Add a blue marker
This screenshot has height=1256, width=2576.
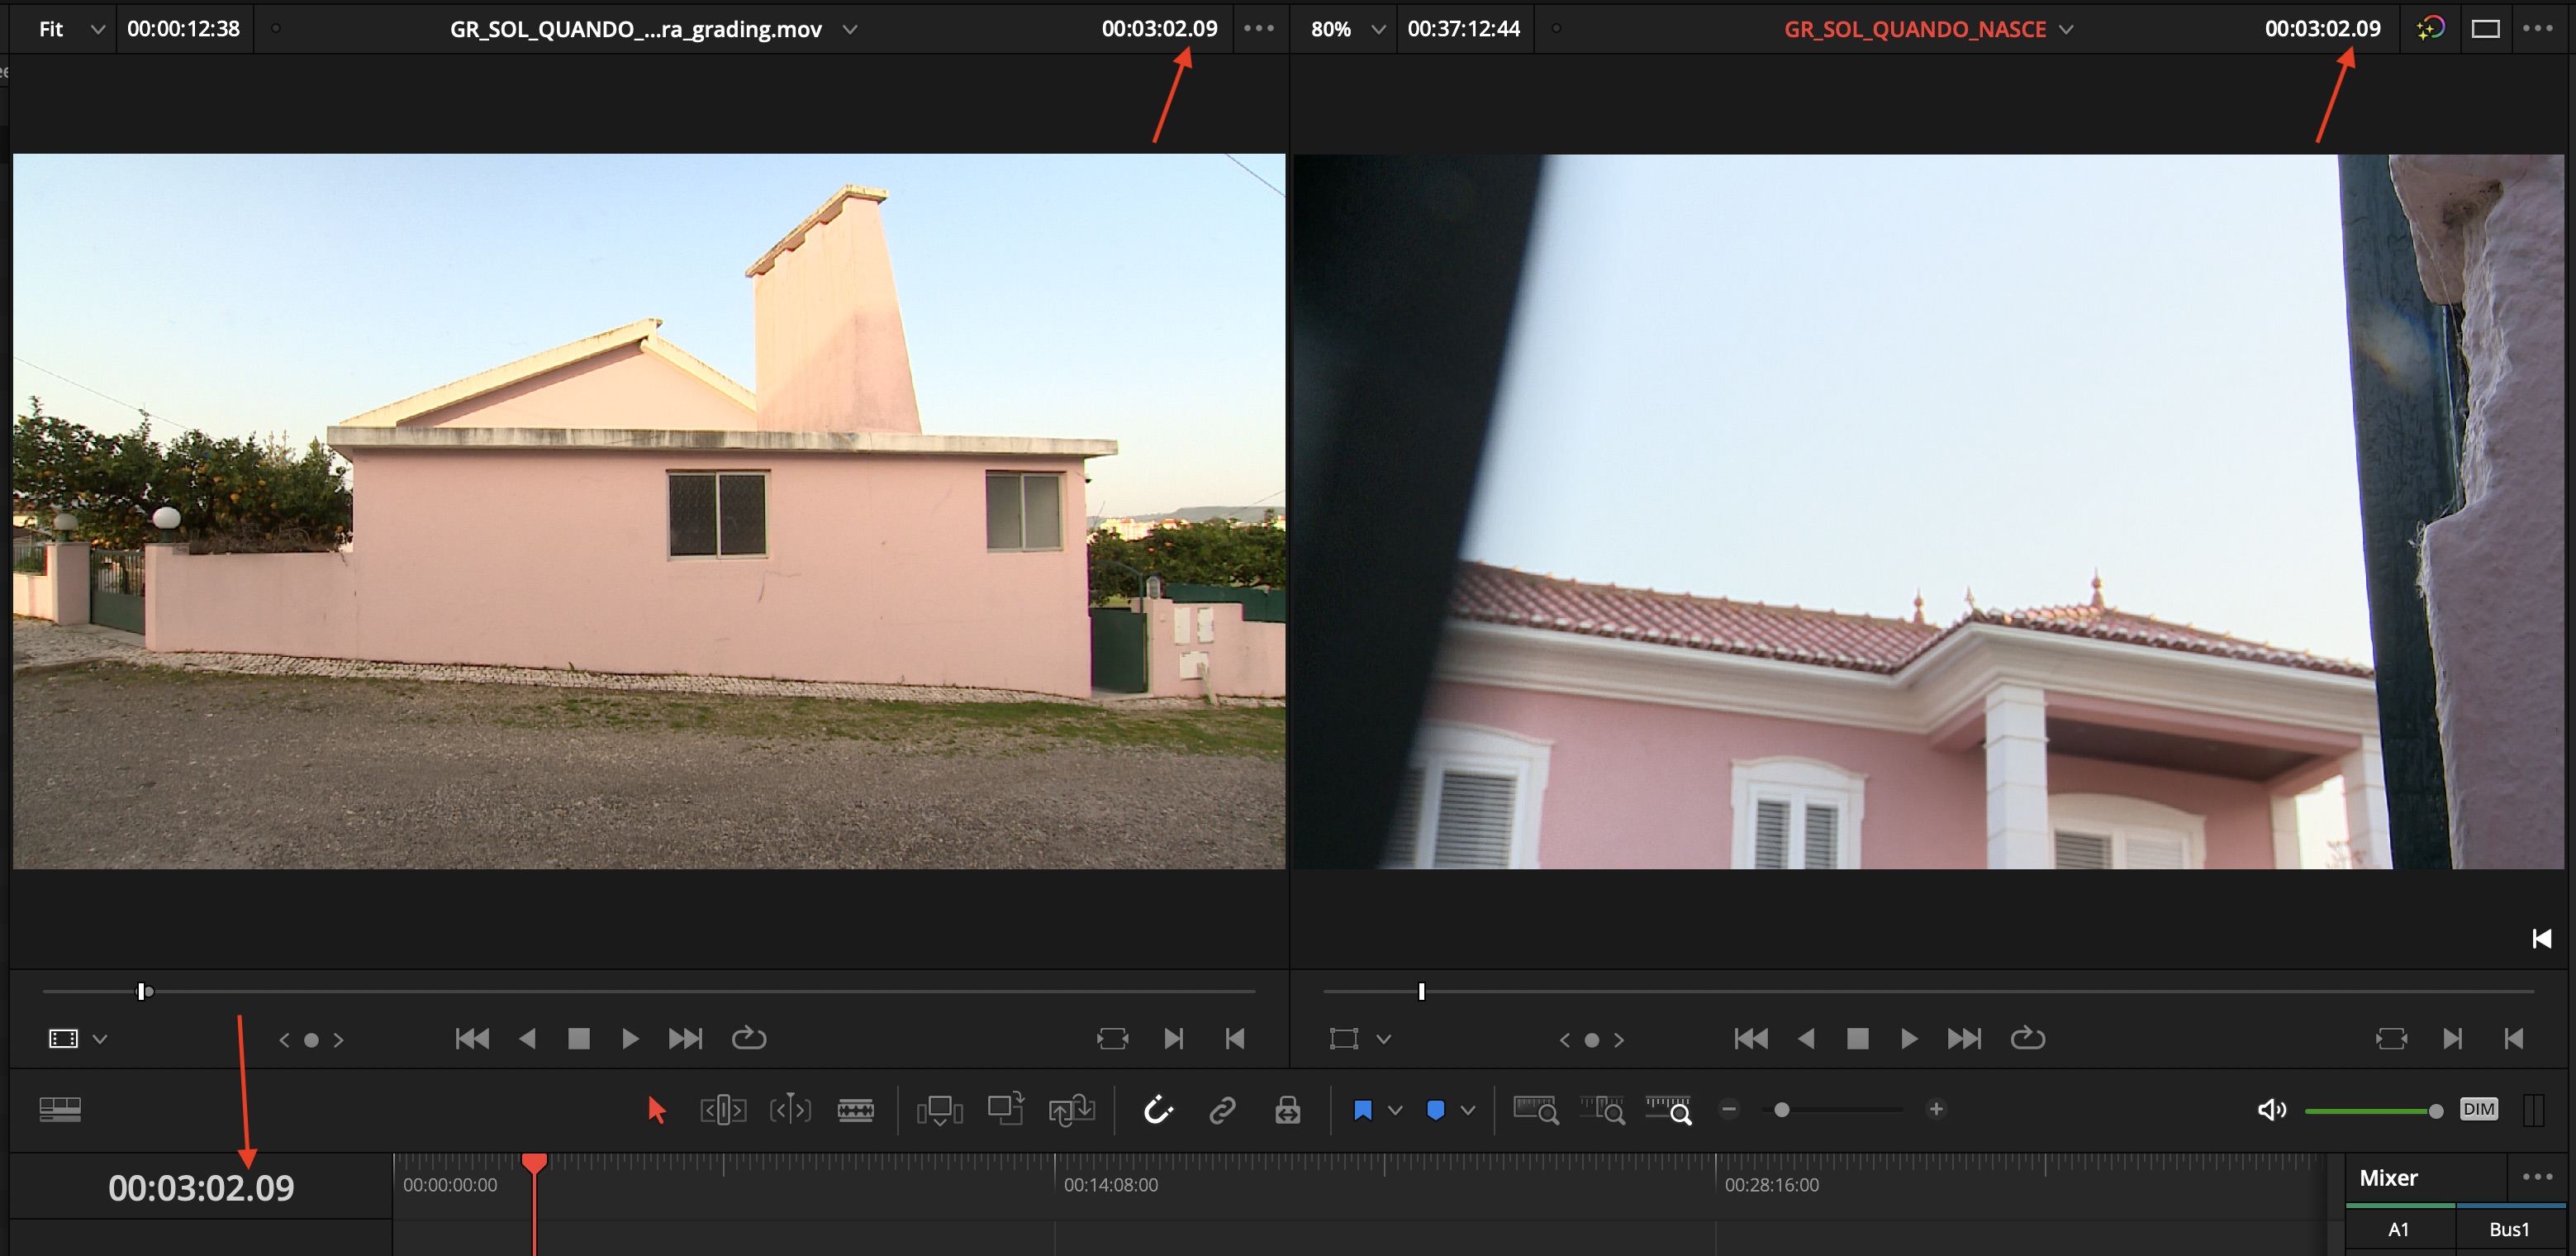click(1435, 1110)
